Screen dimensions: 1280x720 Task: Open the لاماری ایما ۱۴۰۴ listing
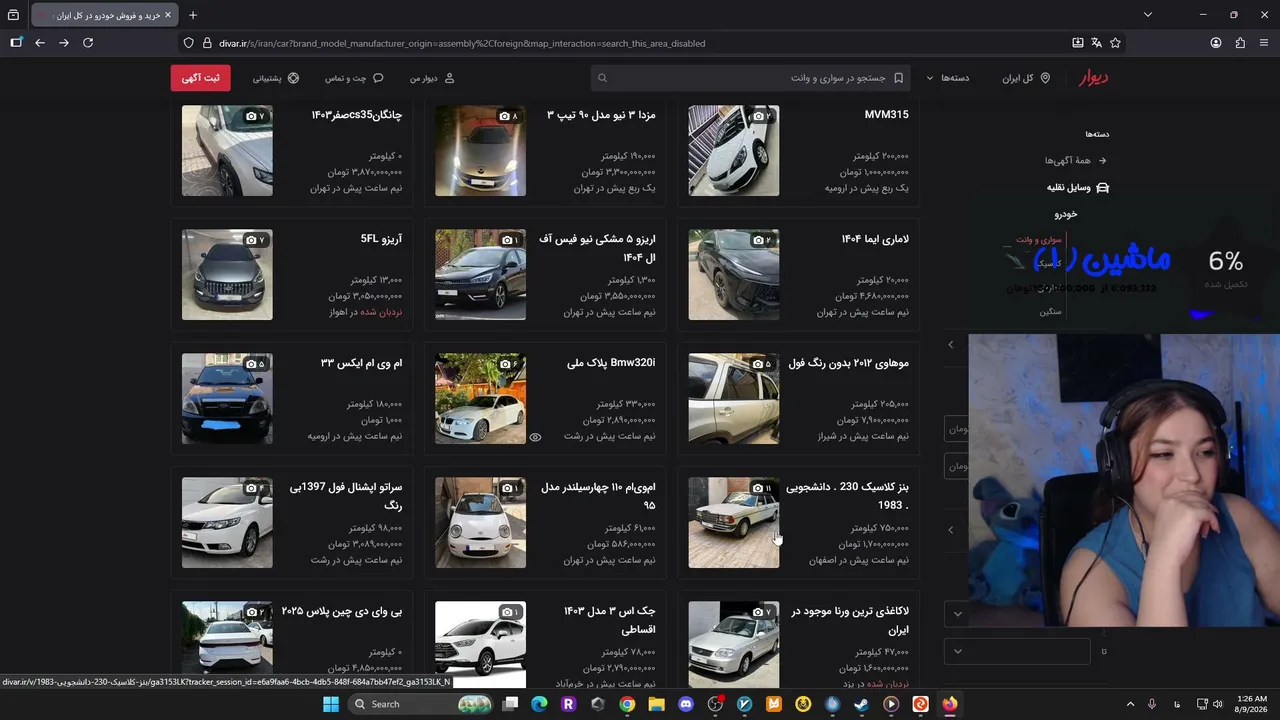798,275
